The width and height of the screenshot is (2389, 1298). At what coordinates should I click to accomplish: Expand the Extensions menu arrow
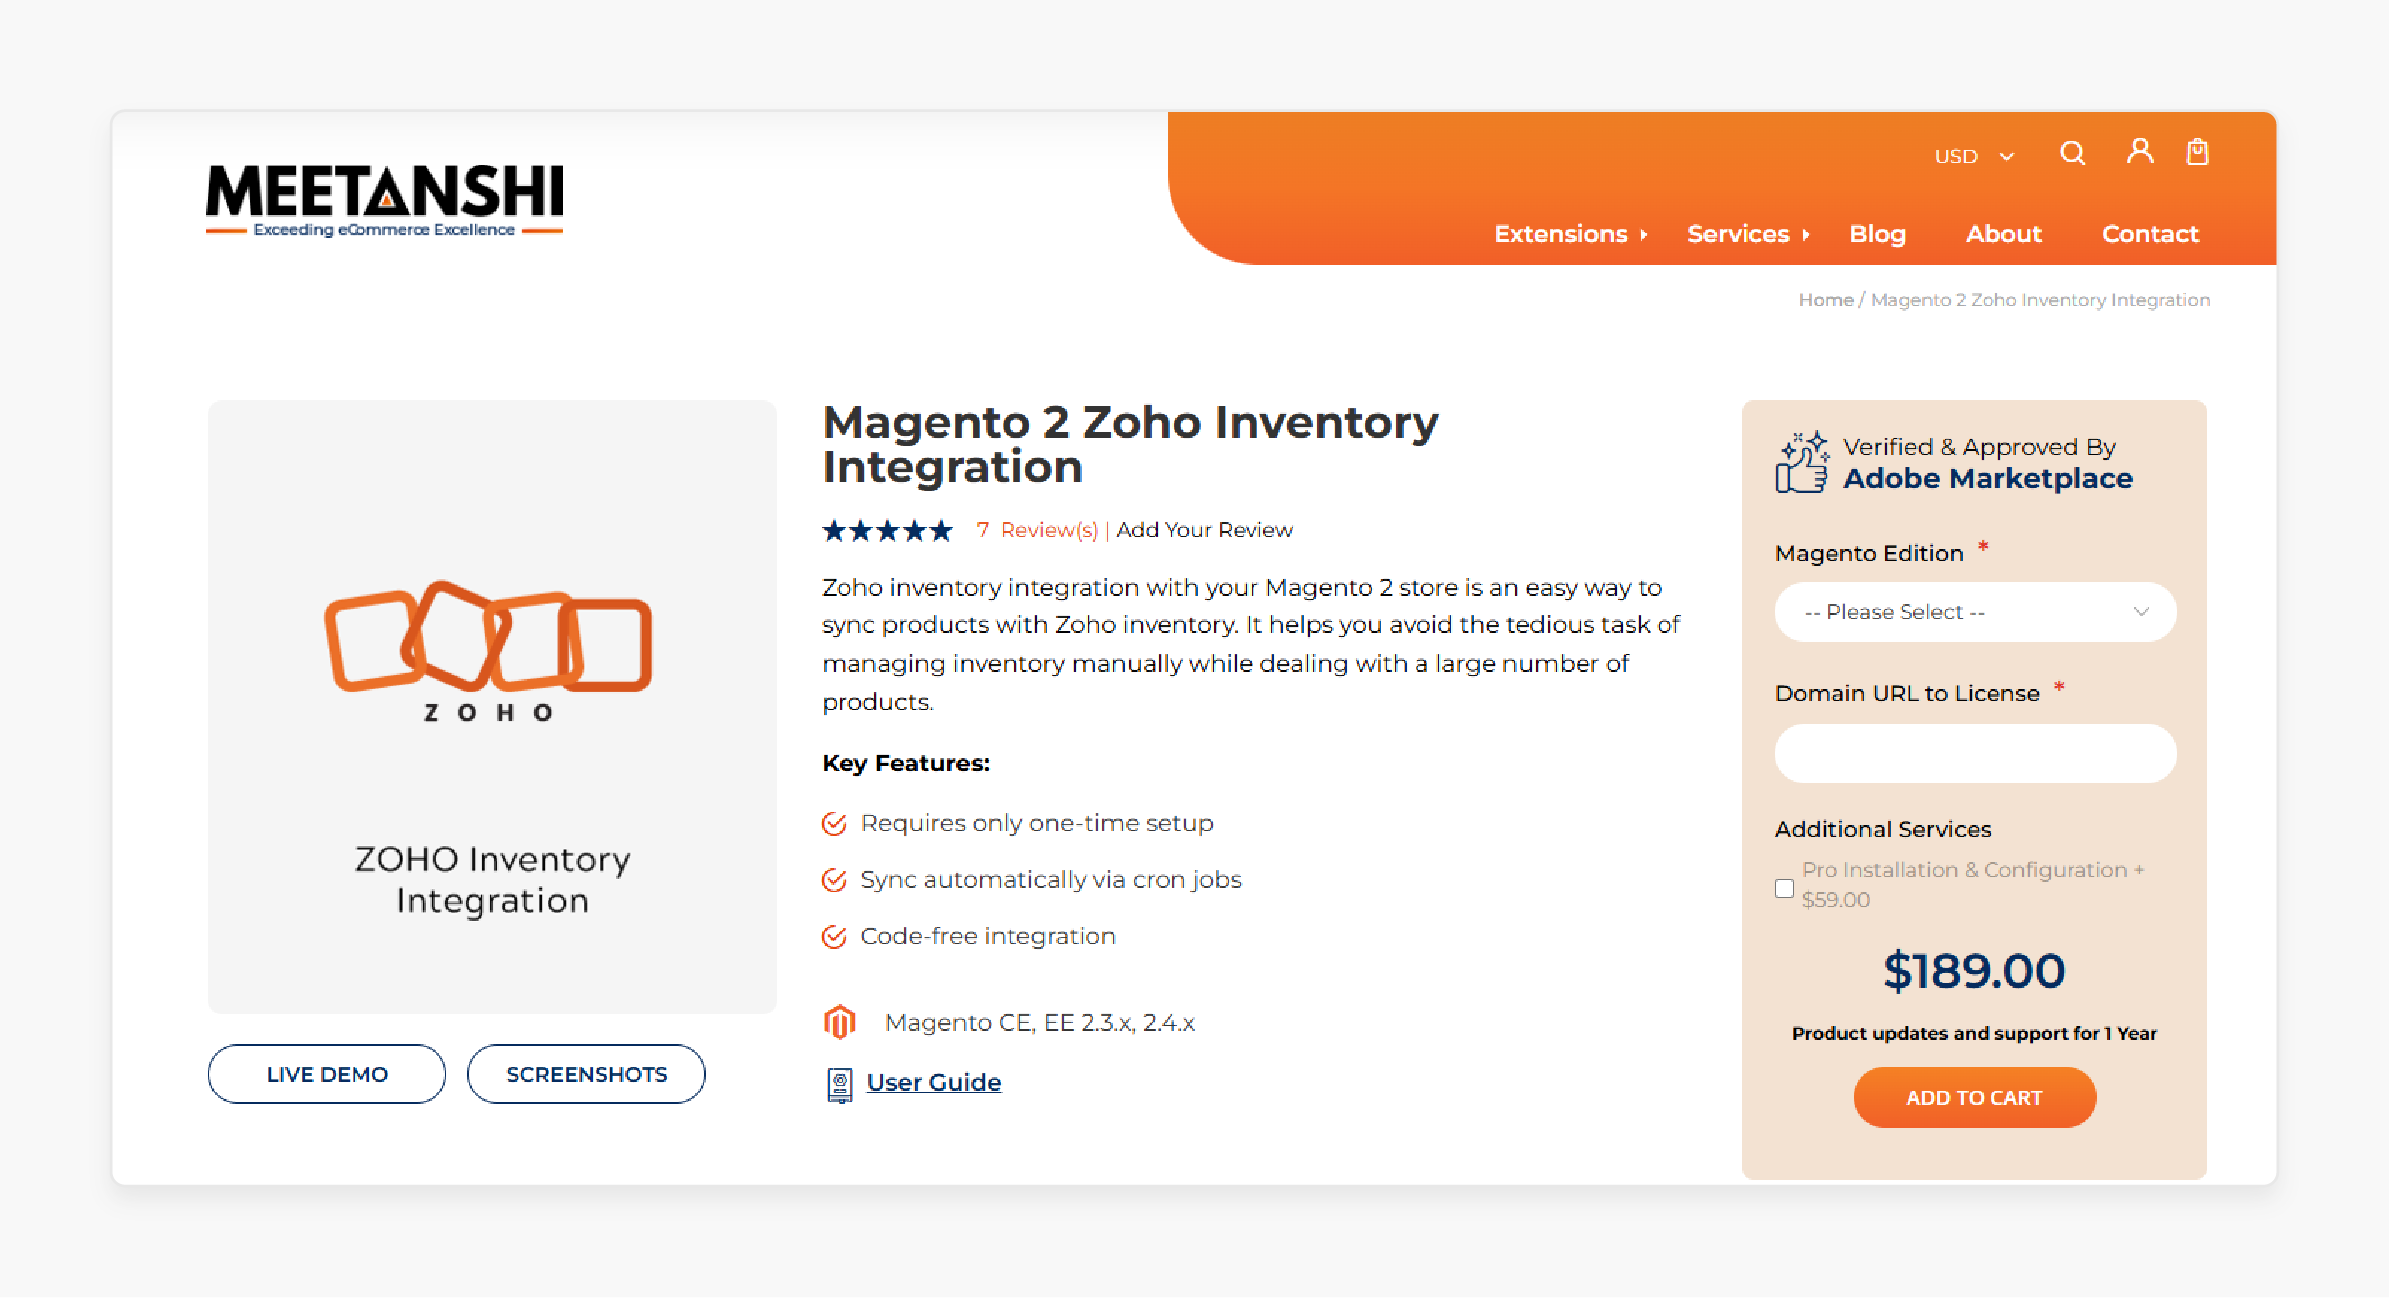pos(1644,235)
